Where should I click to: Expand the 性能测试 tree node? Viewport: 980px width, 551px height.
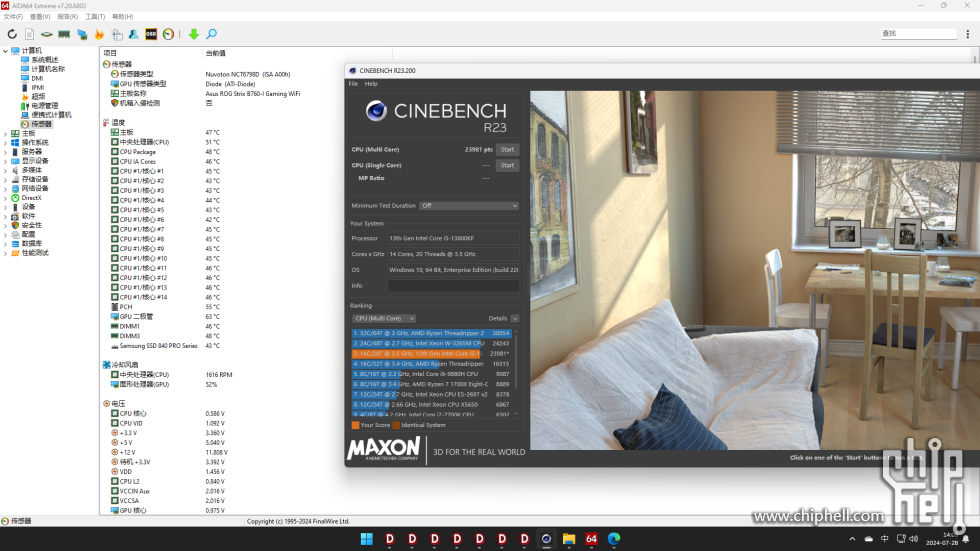point(6,253)
